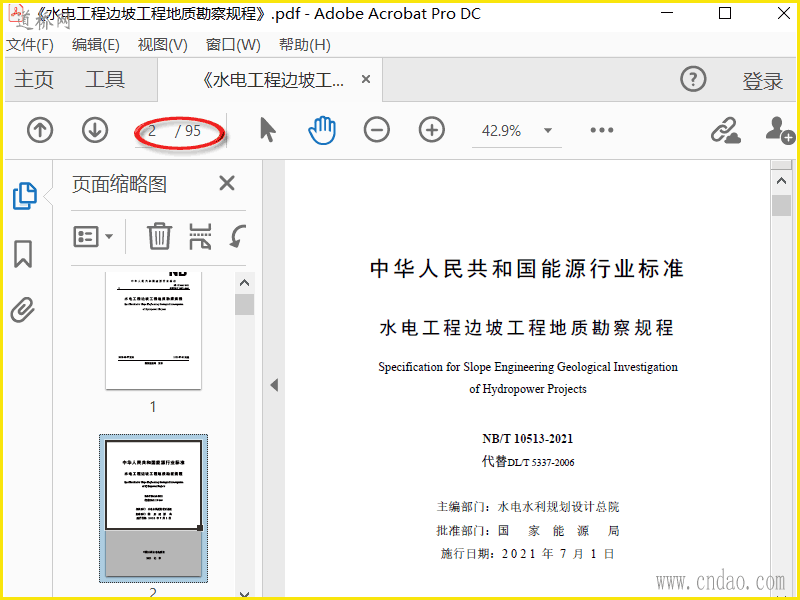Click the page thumbnails pane icon
The height and width of the screenshot is (600, 800).
(24, 196)
